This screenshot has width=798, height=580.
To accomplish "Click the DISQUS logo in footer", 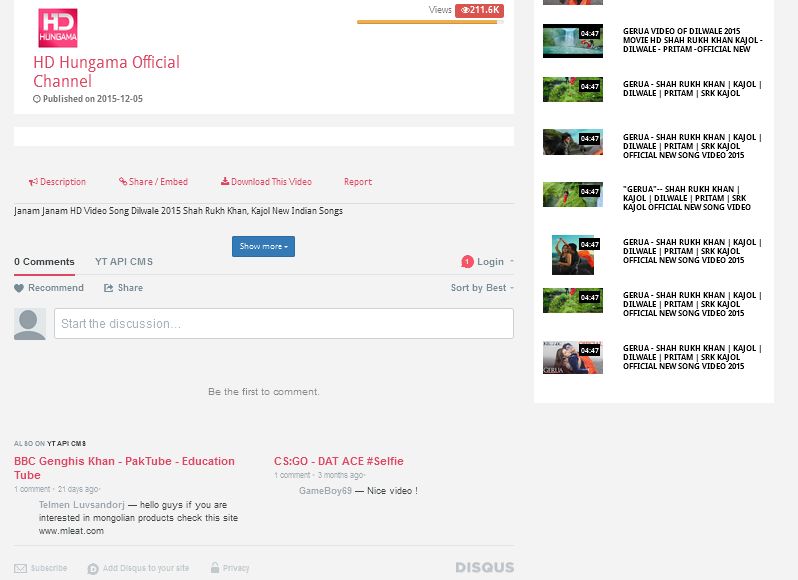I will [x=484, y=567].
